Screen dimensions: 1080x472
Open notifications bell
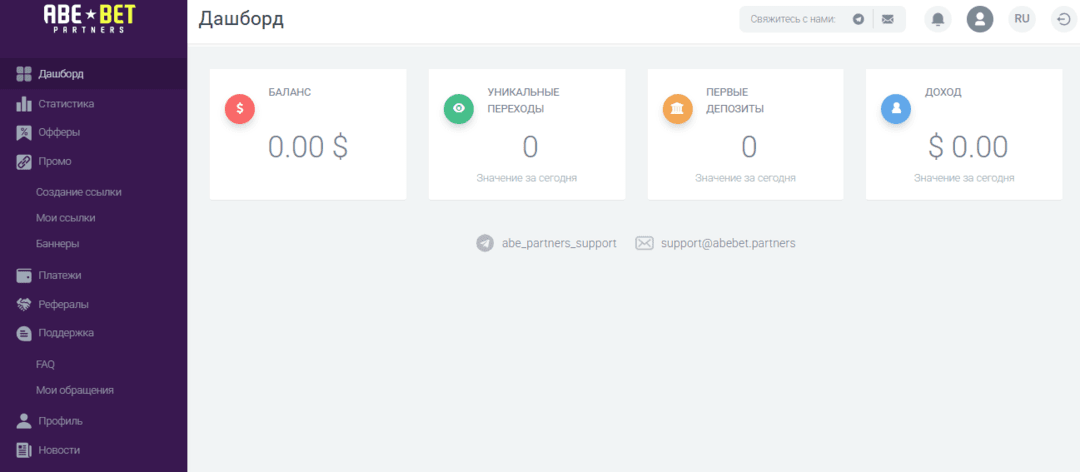point(937,19)
